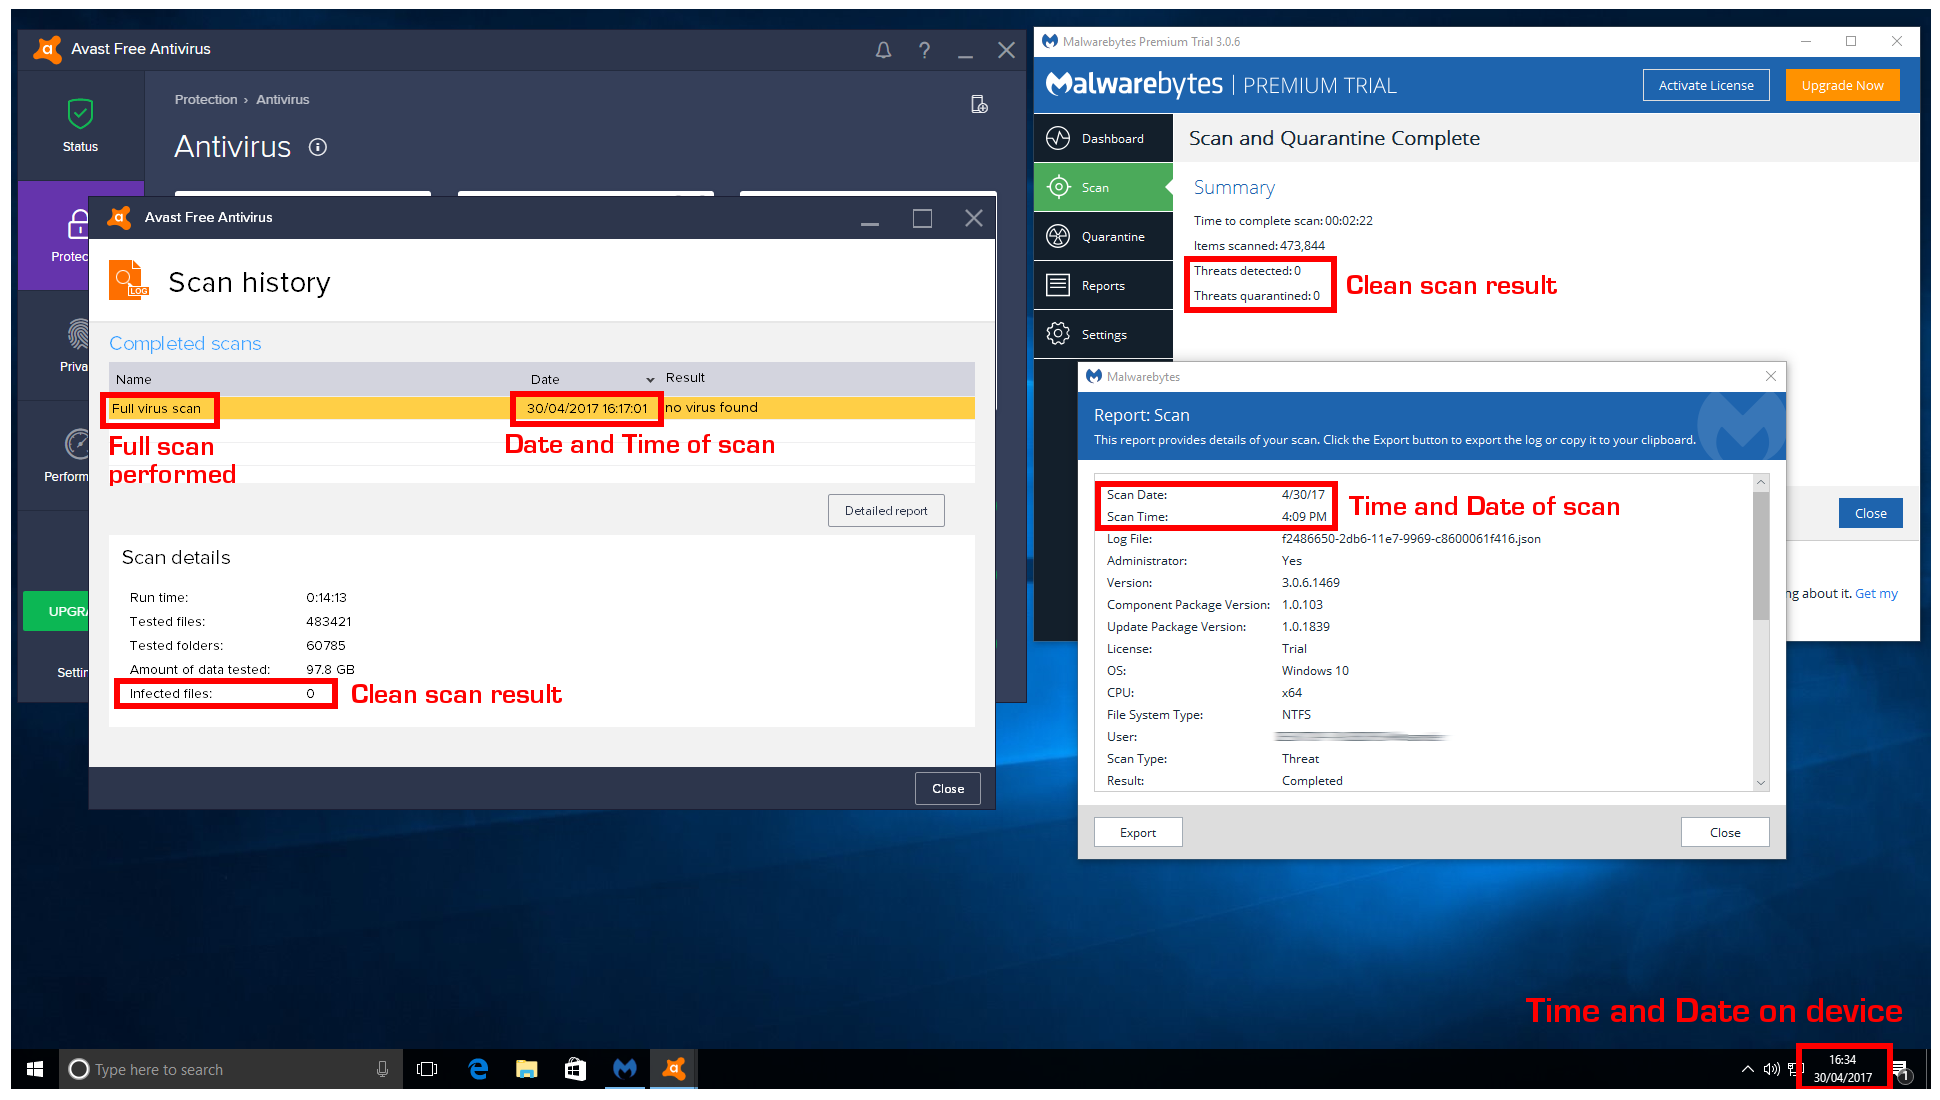Select the Full virus scan row
The image size is (1940, 1100).
(541, 408)
